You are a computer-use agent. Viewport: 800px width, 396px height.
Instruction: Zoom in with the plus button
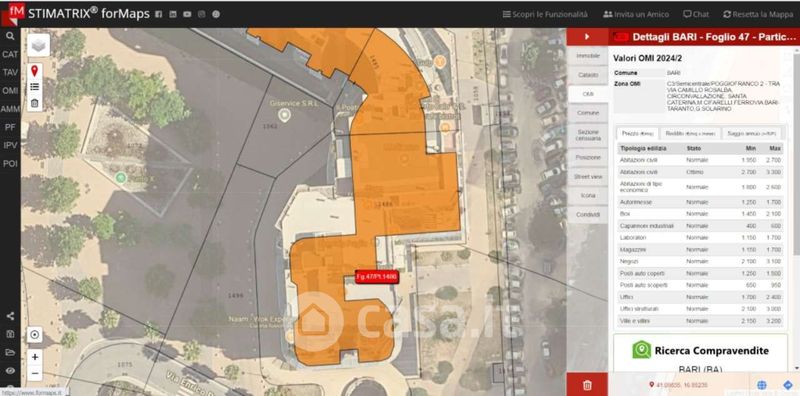coord(35,357)
